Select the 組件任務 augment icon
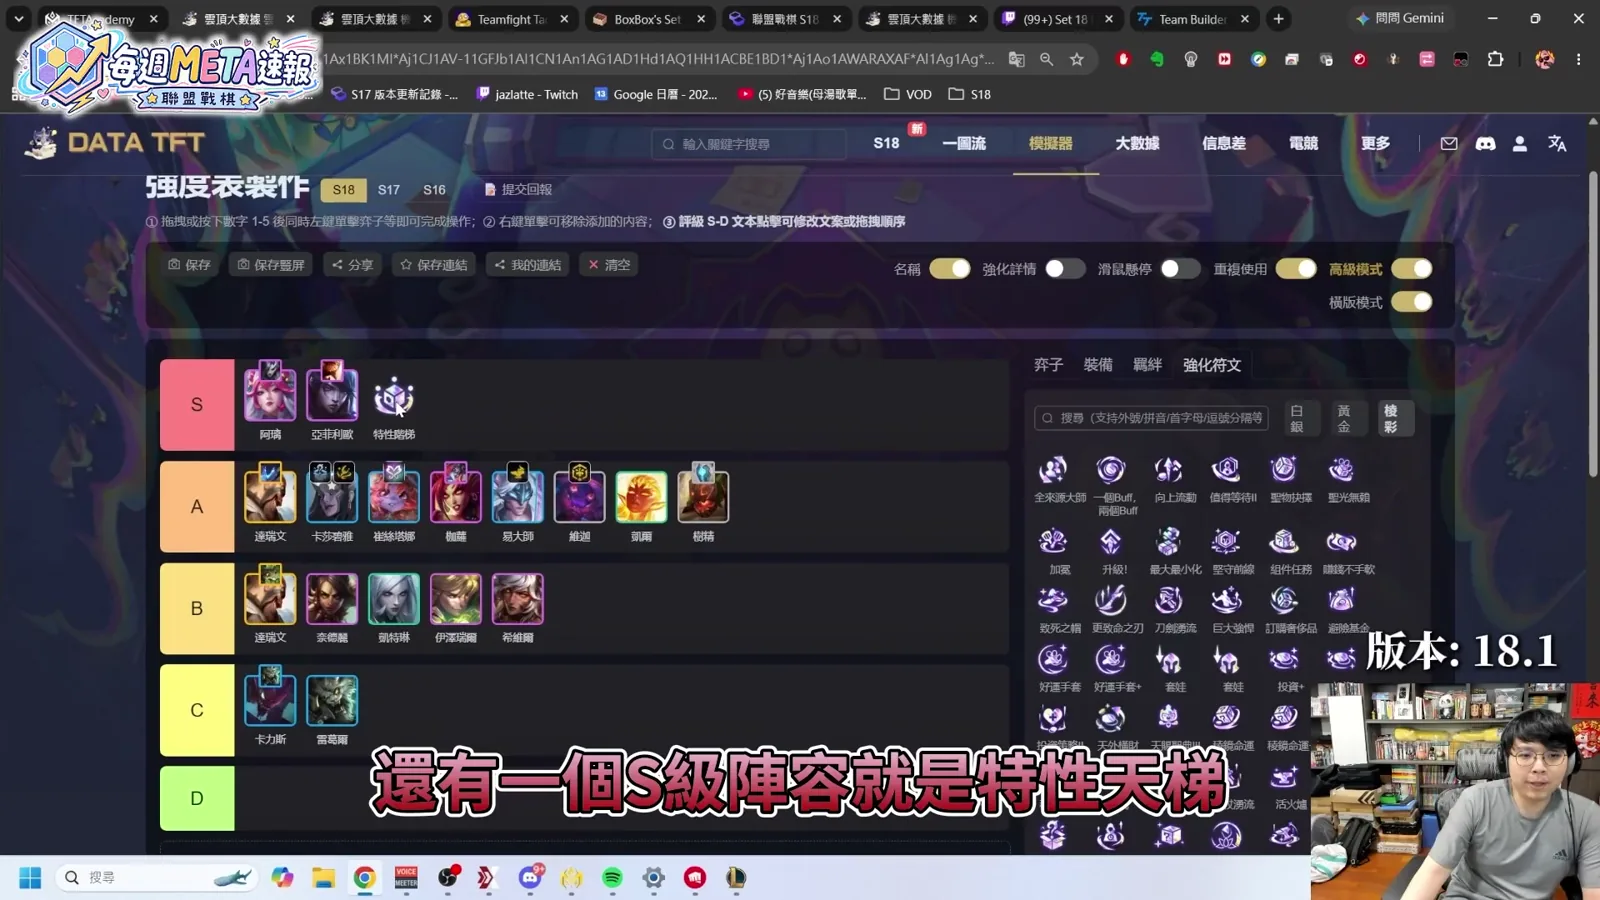 click(1284, 542)
